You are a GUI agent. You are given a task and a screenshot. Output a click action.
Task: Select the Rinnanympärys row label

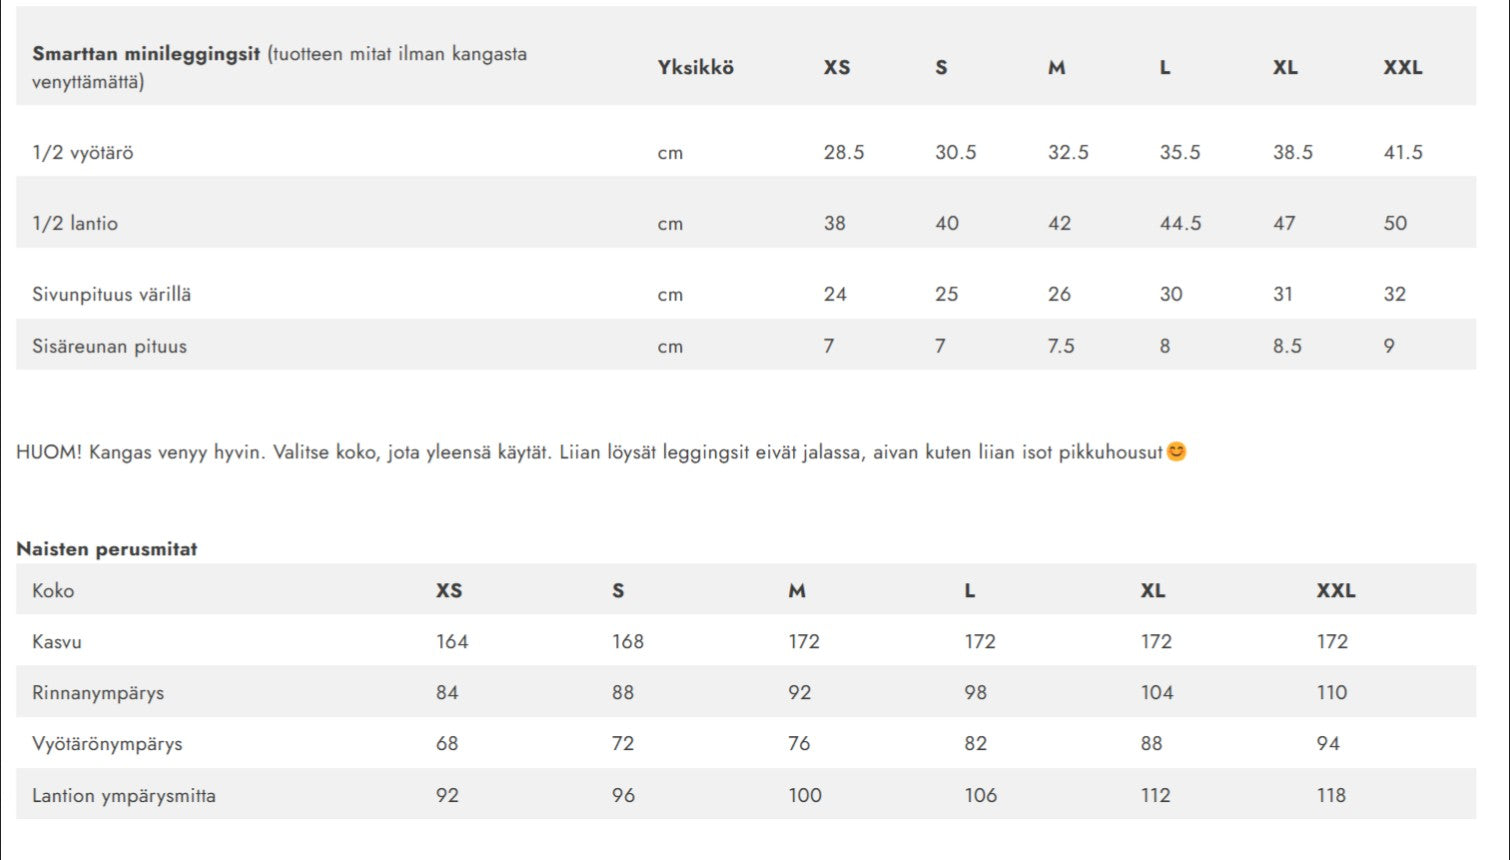[x=98, y=693]
